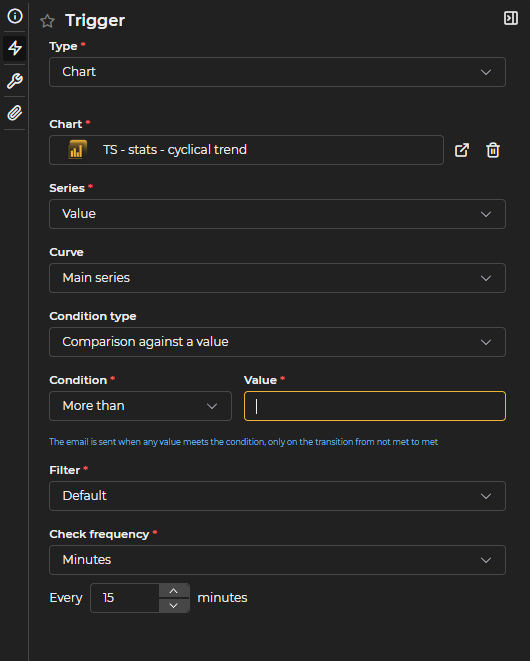Click the Every minutes number field
Image resolution: width=530 pixels, height=661 pixels.
(125, 598)
